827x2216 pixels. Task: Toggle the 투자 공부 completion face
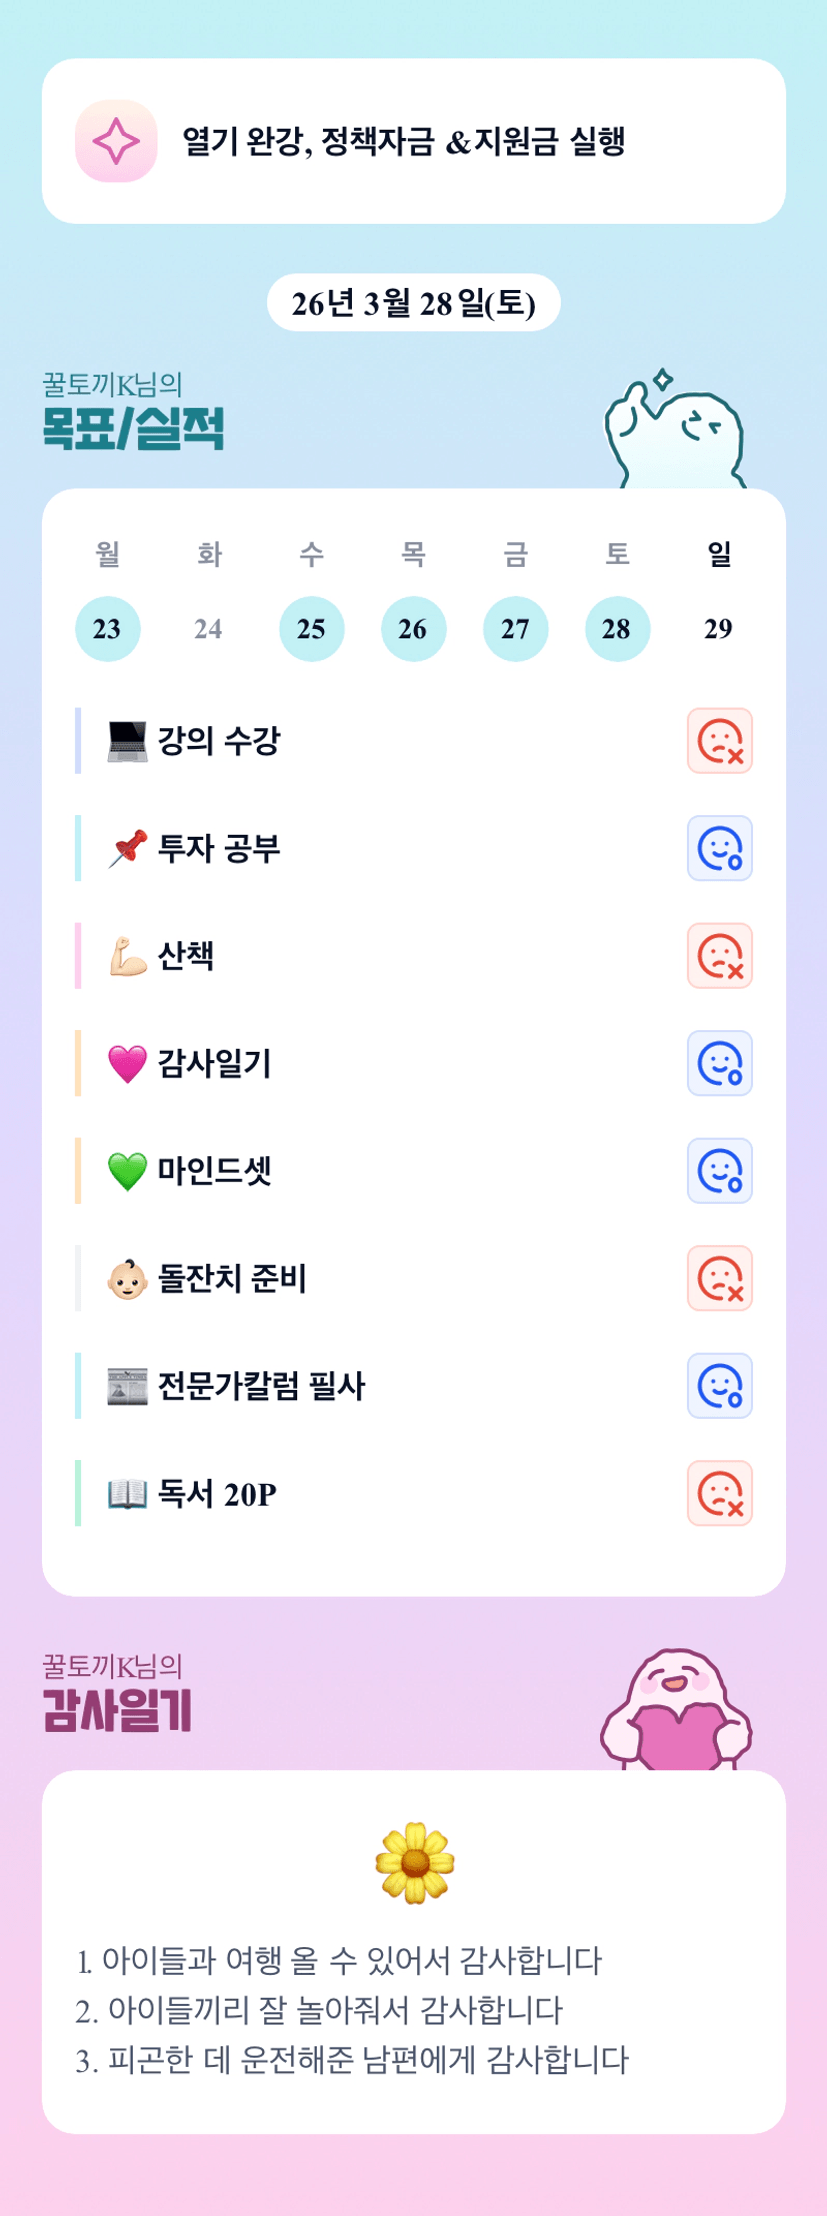(719, 849)
